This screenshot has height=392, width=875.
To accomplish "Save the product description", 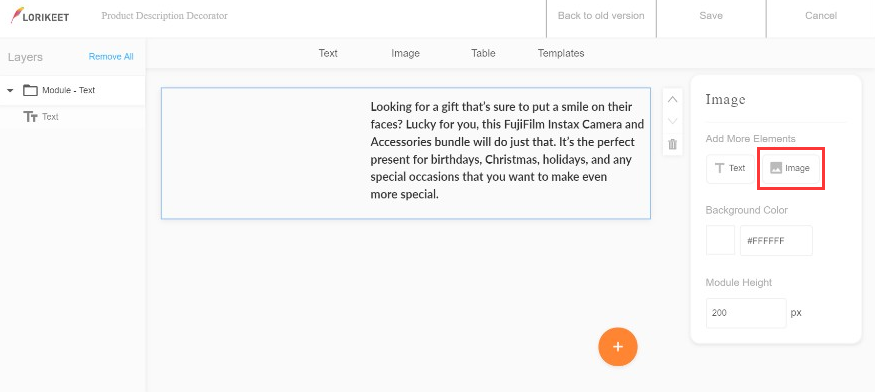I will coord(711,16).
